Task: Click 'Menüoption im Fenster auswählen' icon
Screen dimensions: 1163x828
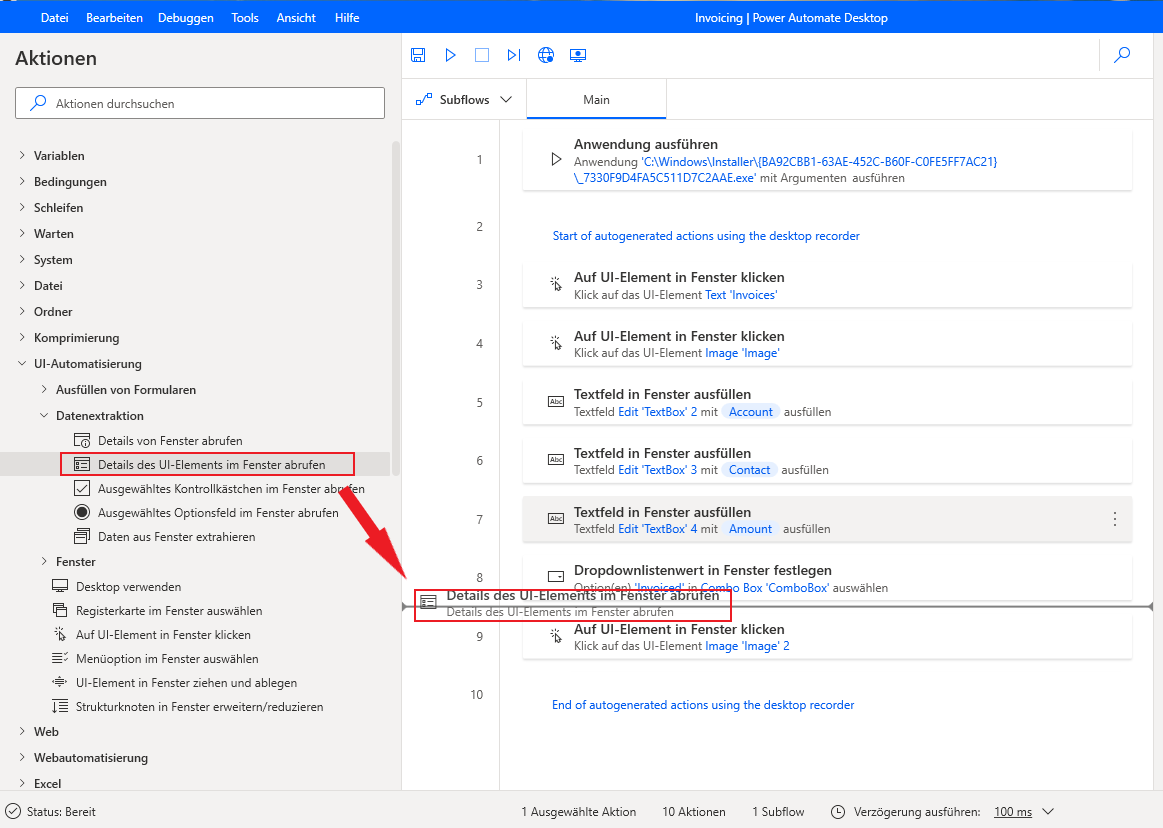Action: pyautogui.click(x=60, y=658)
